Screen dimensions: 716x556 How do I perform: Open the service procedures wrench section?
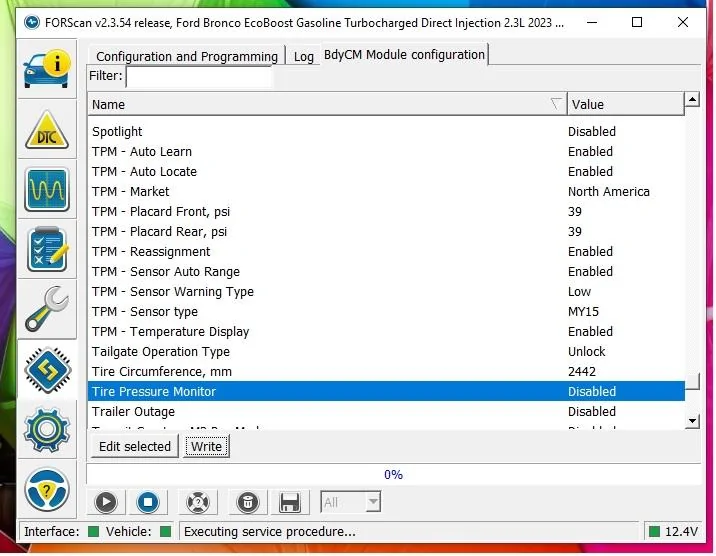tap(47, 309)
